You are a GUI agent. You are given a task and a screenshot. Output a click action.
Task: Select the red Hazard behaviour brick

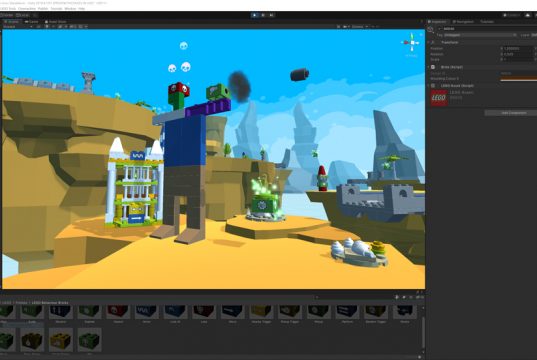pyautogui.click(x=118, y=312)
